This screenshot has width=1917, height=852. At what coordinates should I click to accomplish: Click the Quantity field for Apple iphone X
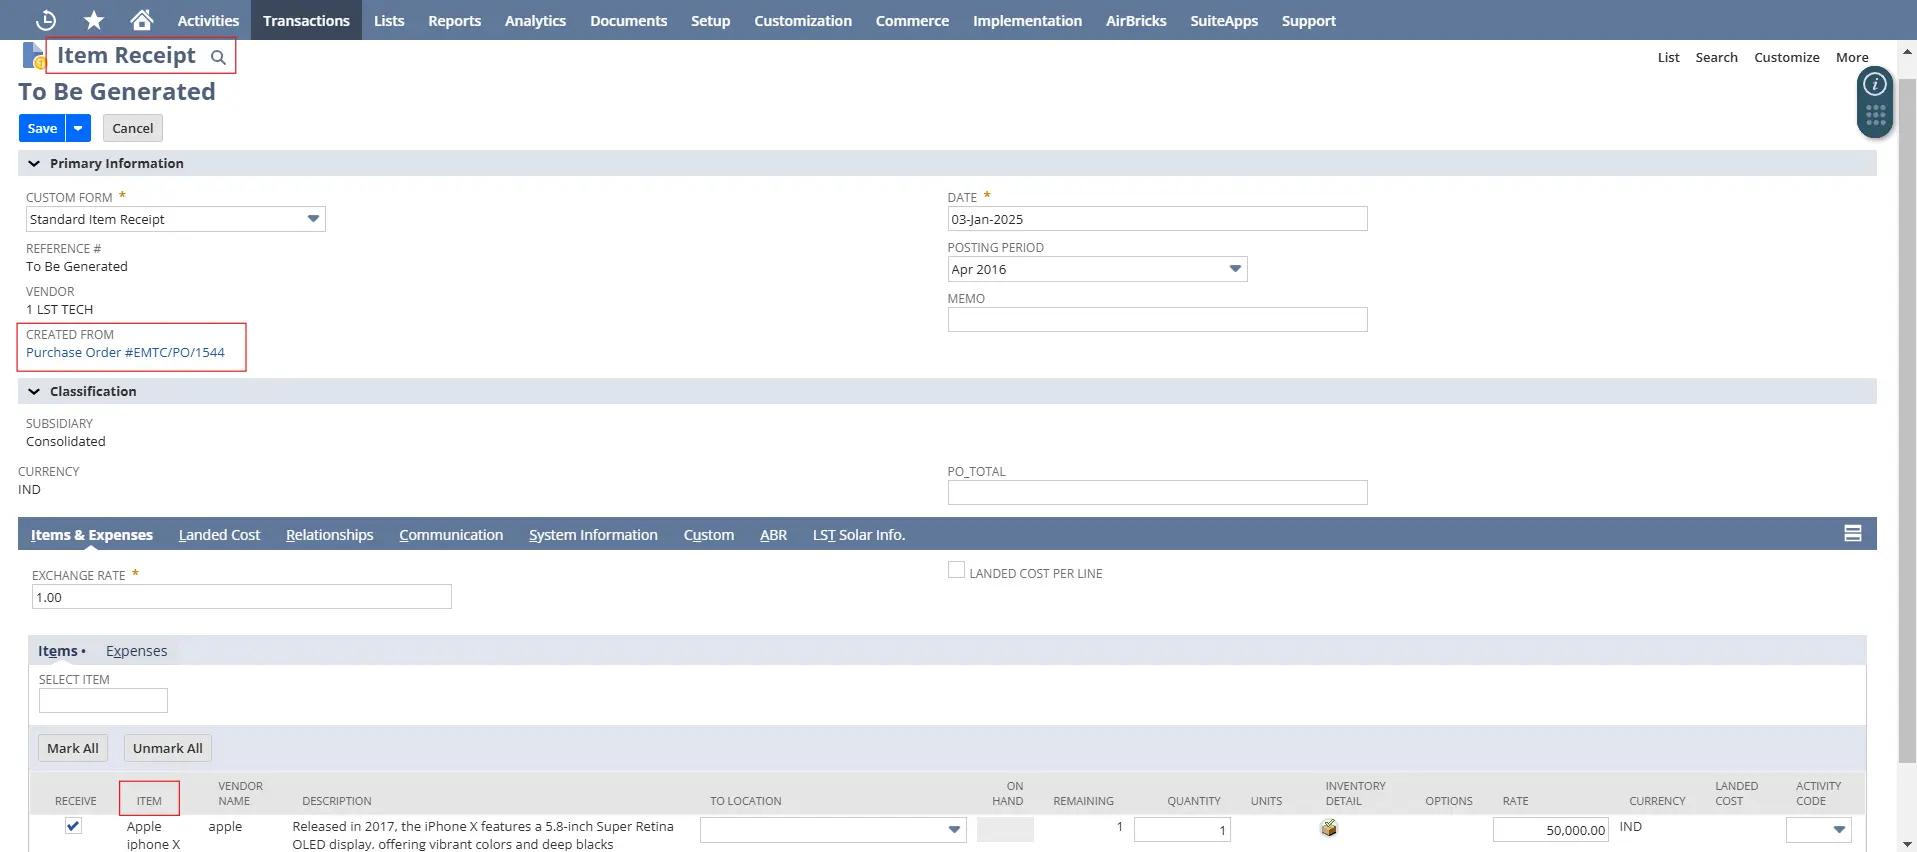point(1182,830)
